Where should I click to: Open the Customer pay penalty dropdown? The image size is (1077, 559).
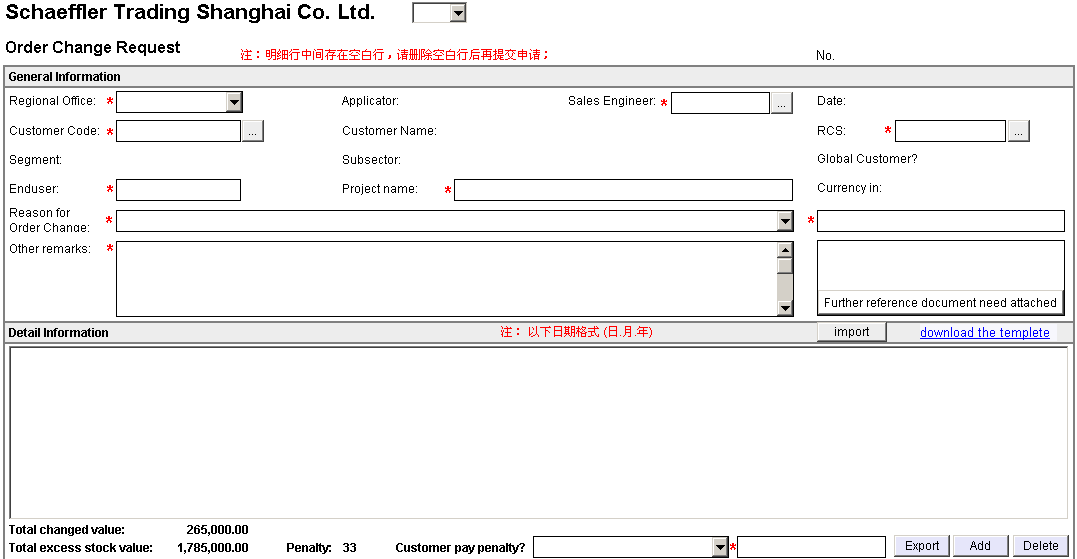point(719,547)
